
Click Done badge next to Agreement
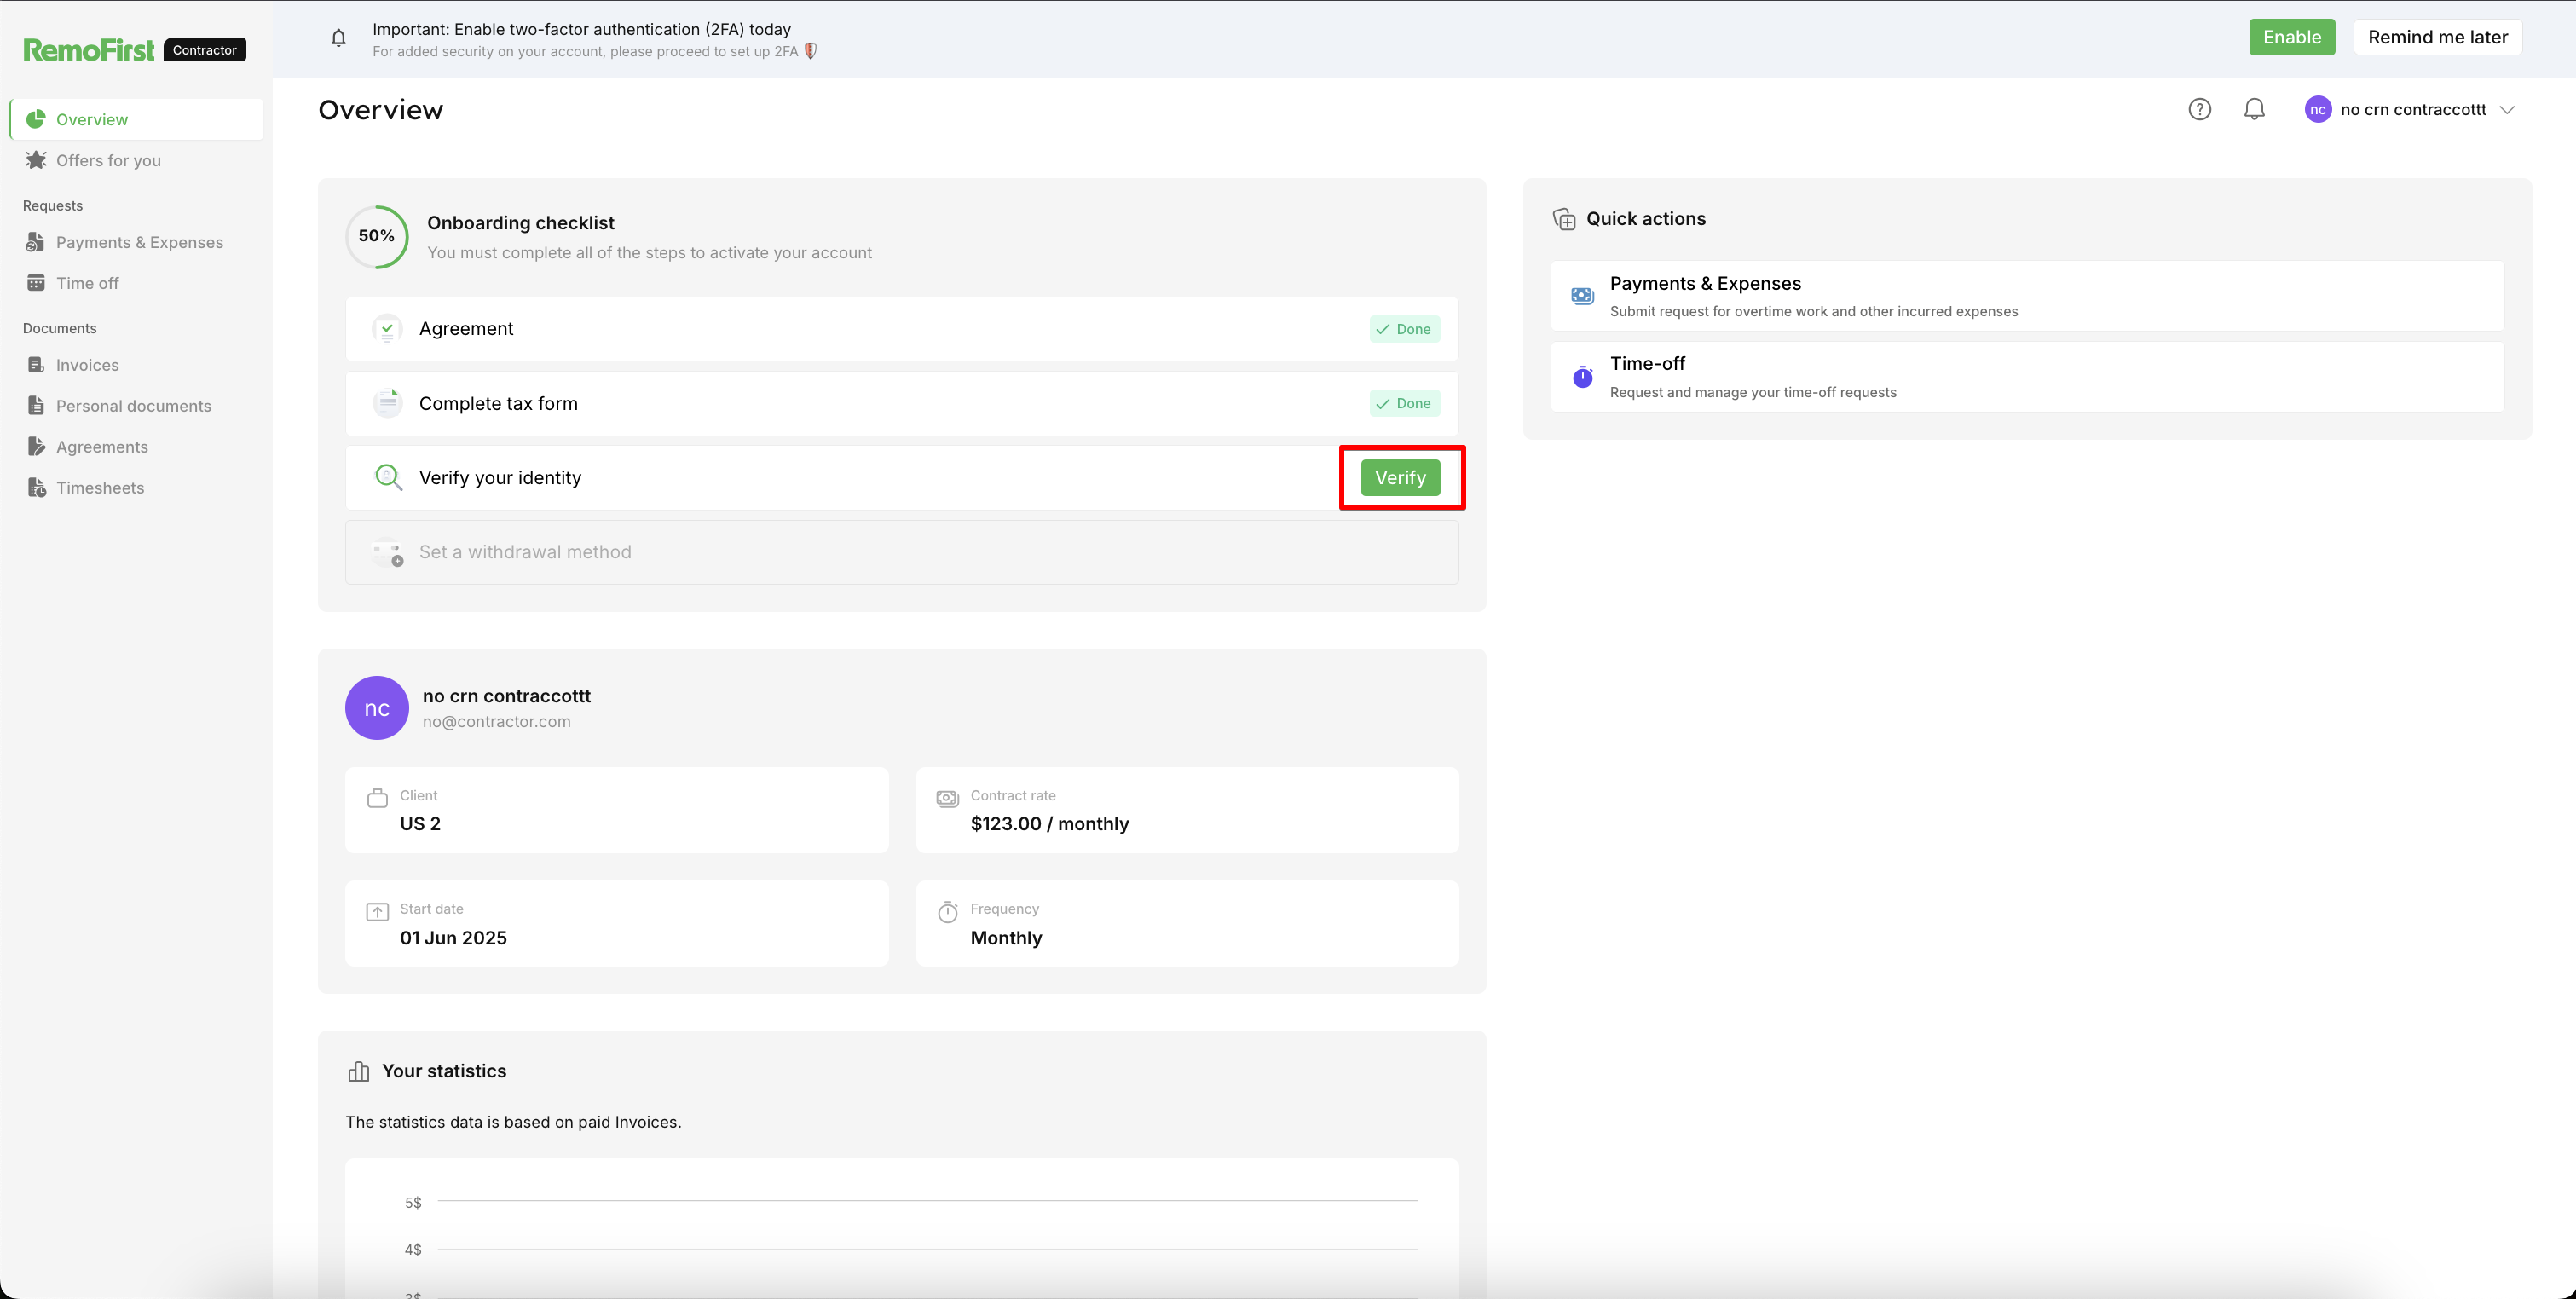click(x=1404, y=329)
